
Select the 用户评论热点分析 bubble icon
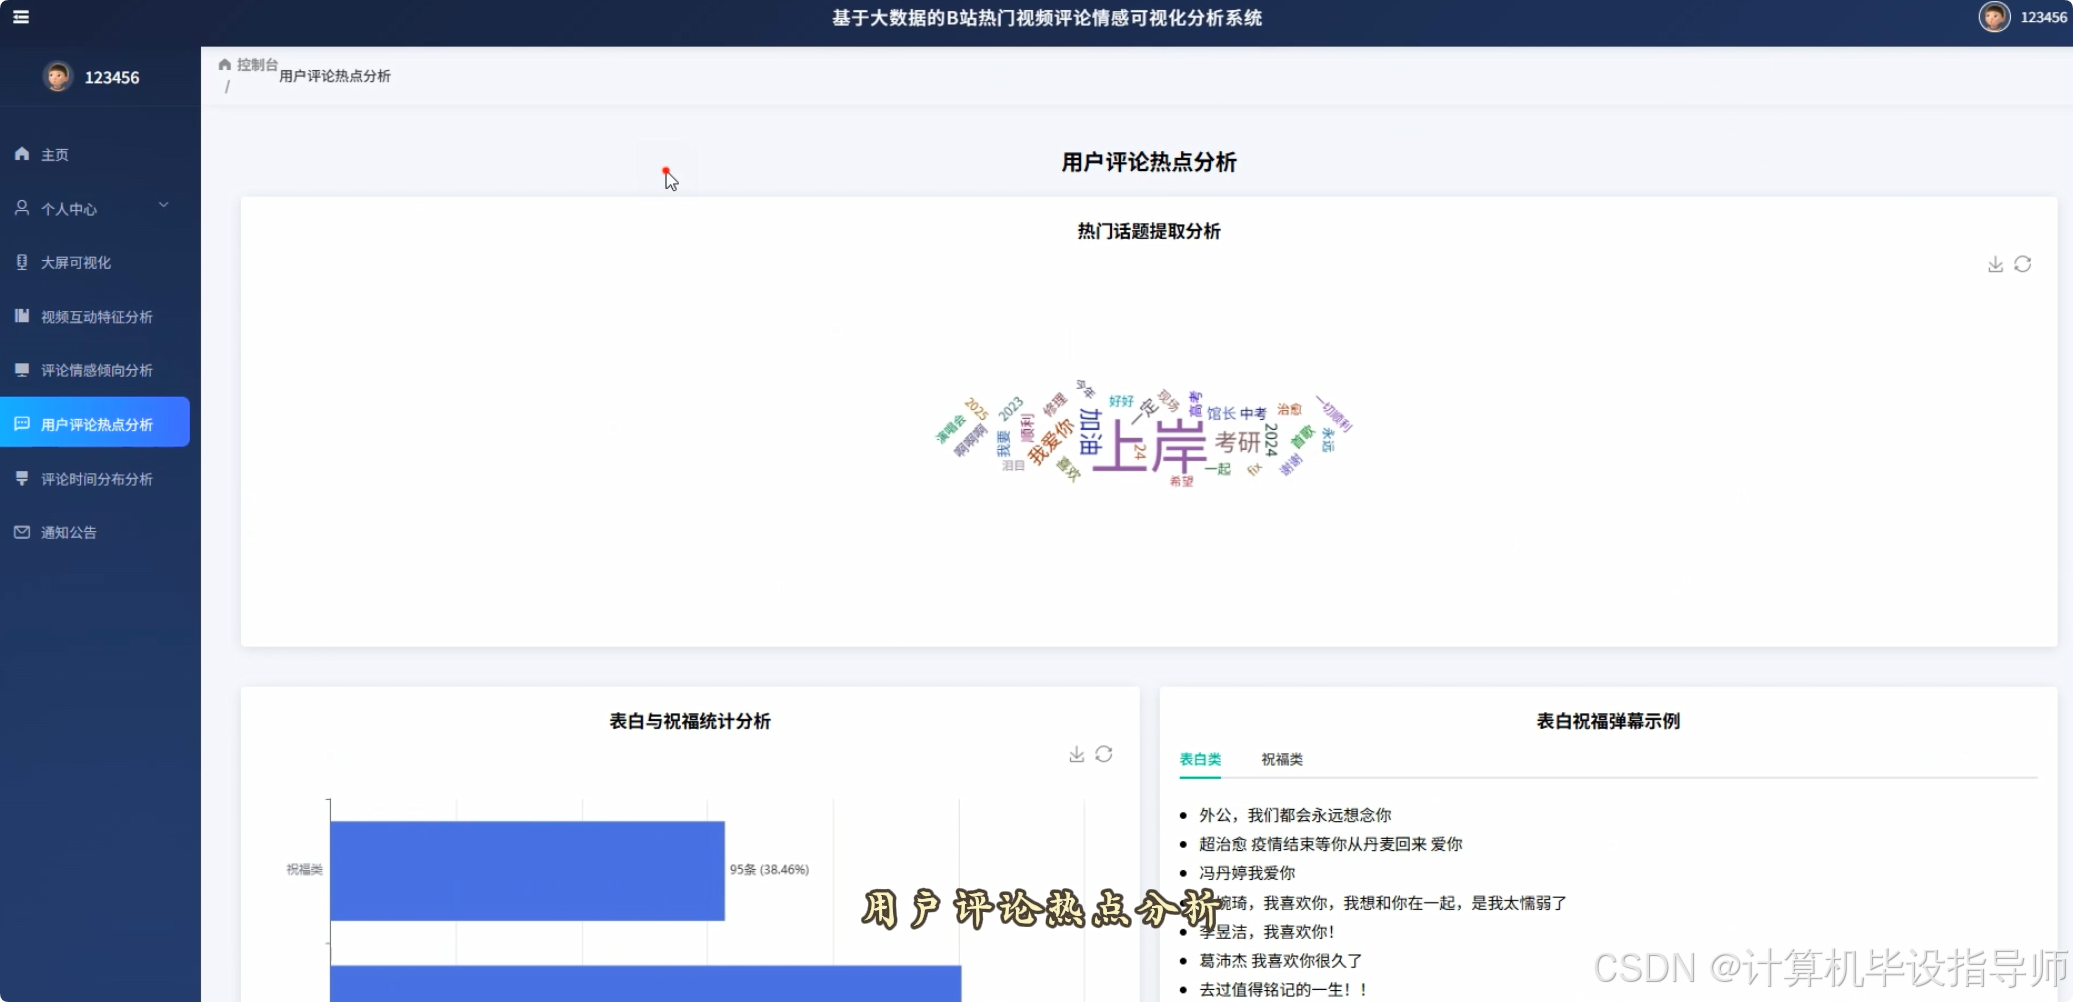[22, 423]
